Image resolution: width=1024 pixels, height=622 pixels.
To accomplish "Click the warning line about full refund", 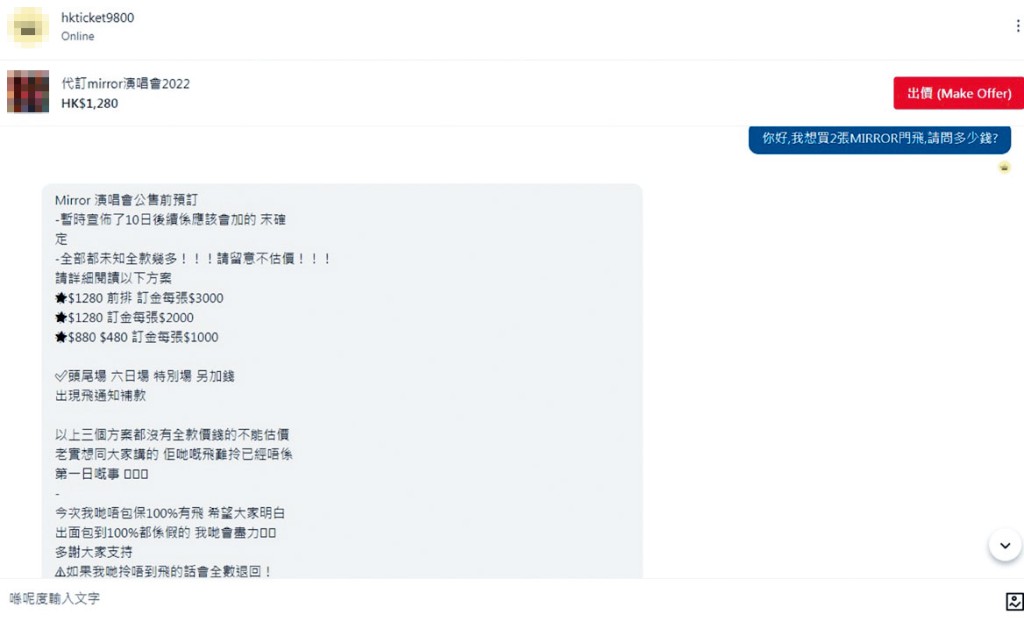I will click(x=163, y=572).
